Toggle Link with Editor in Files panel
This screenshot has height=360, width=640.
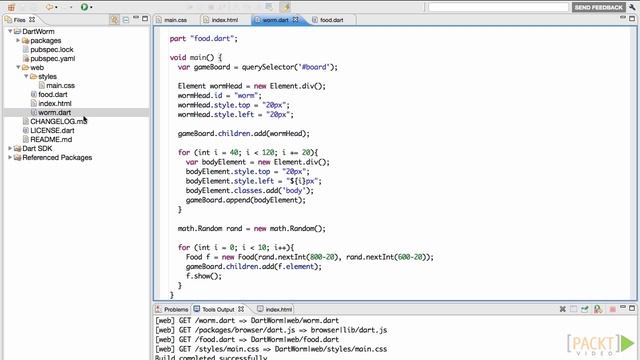tap(115, 20)
